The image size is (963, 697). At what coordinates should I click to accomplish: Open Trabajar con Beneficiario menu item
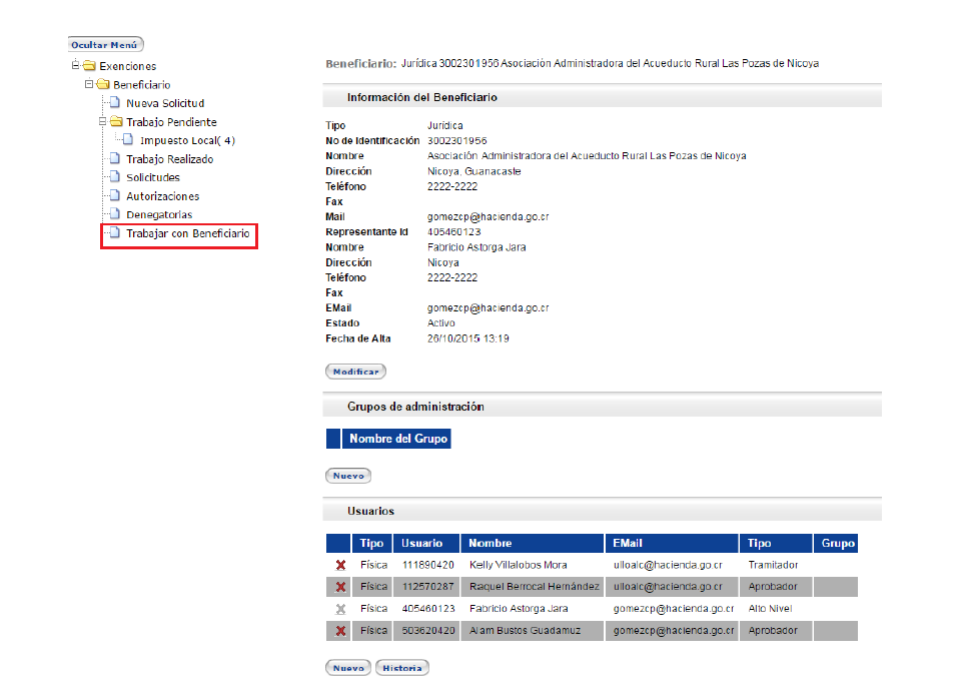coord(187,234)
